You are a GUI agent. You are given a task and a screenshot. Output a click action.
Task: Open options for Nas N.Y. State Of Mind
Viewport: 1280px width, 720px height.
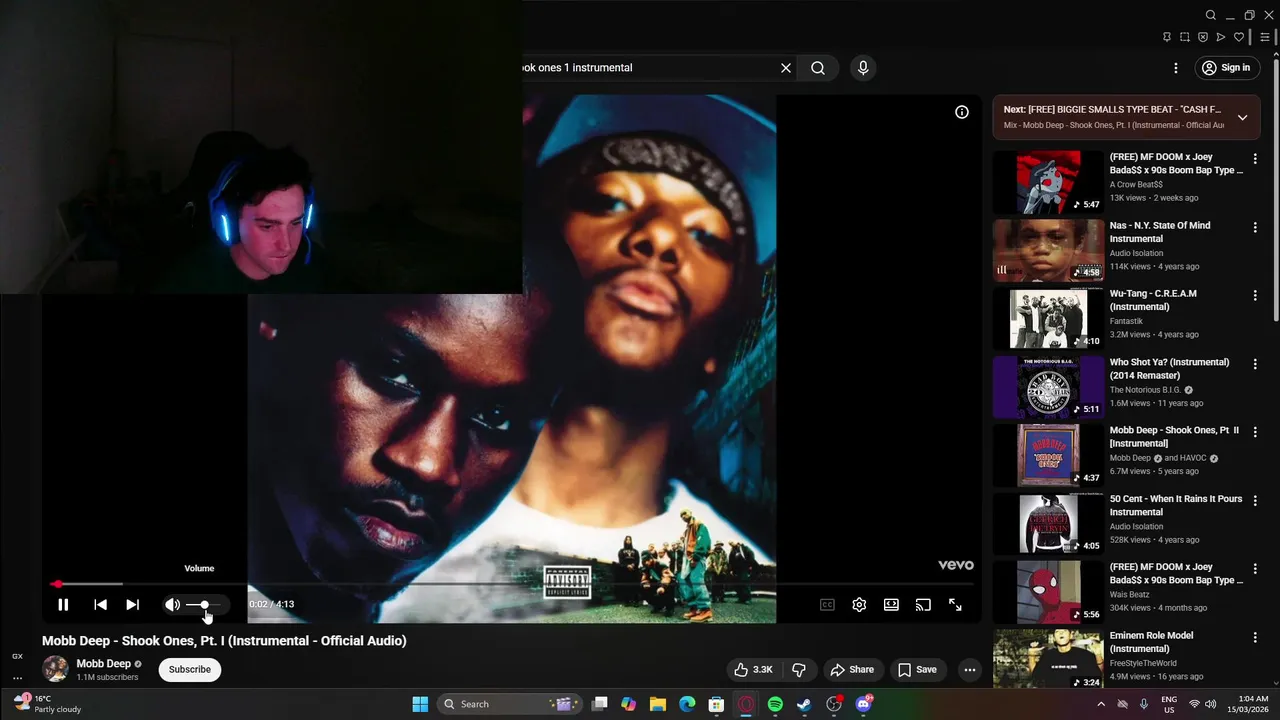(1255, 227)
